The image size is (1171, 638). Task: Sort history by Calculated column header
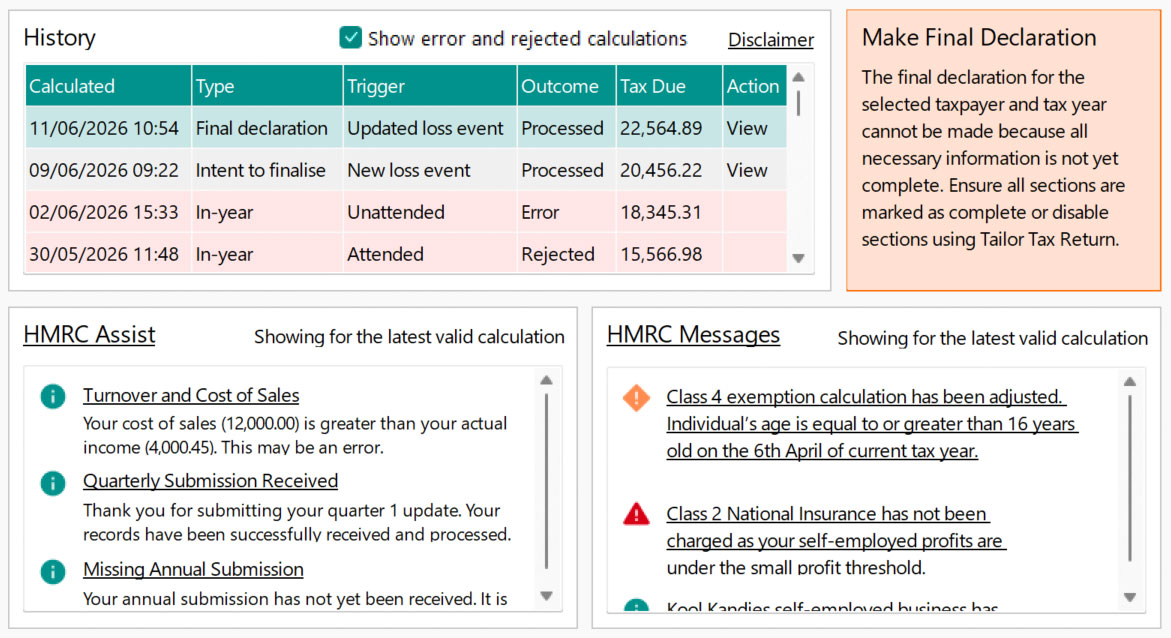pyautogui.click(x=108, y=86)
